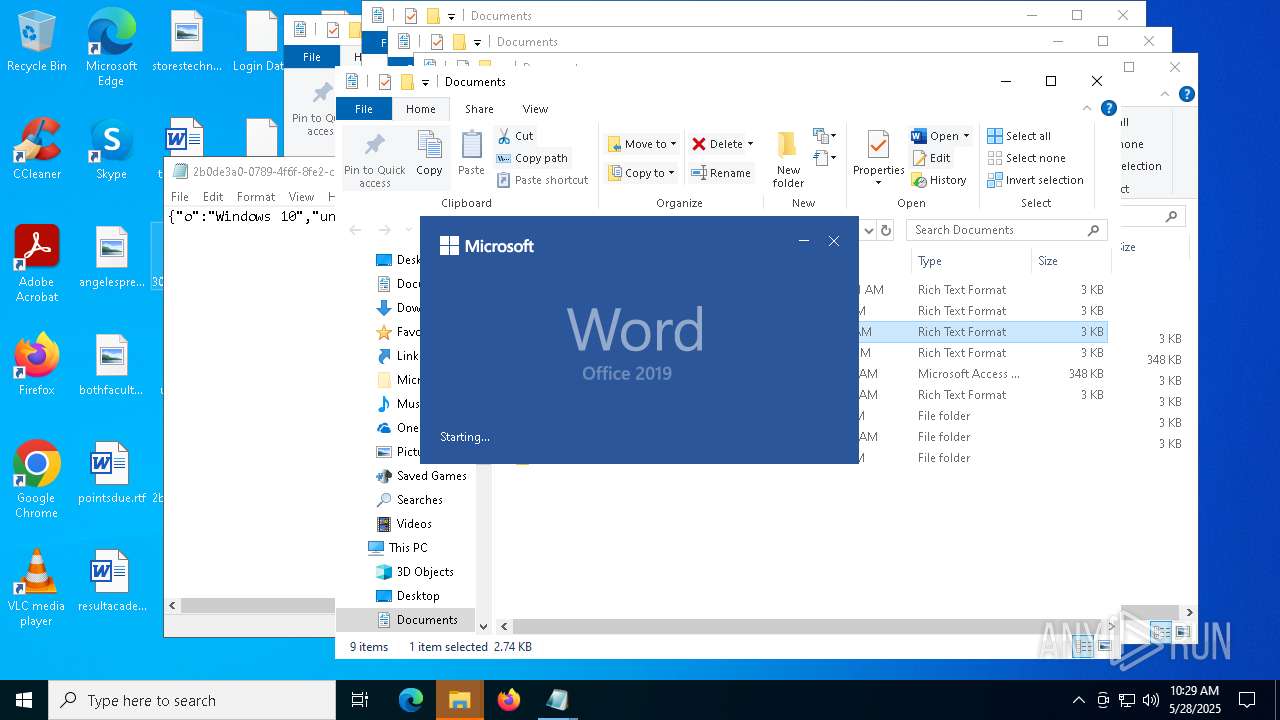The image size is (1280, 720).
Task: Open VLC media player desktop shortcut
Action: pyautogui.click(x=37, y=588)
